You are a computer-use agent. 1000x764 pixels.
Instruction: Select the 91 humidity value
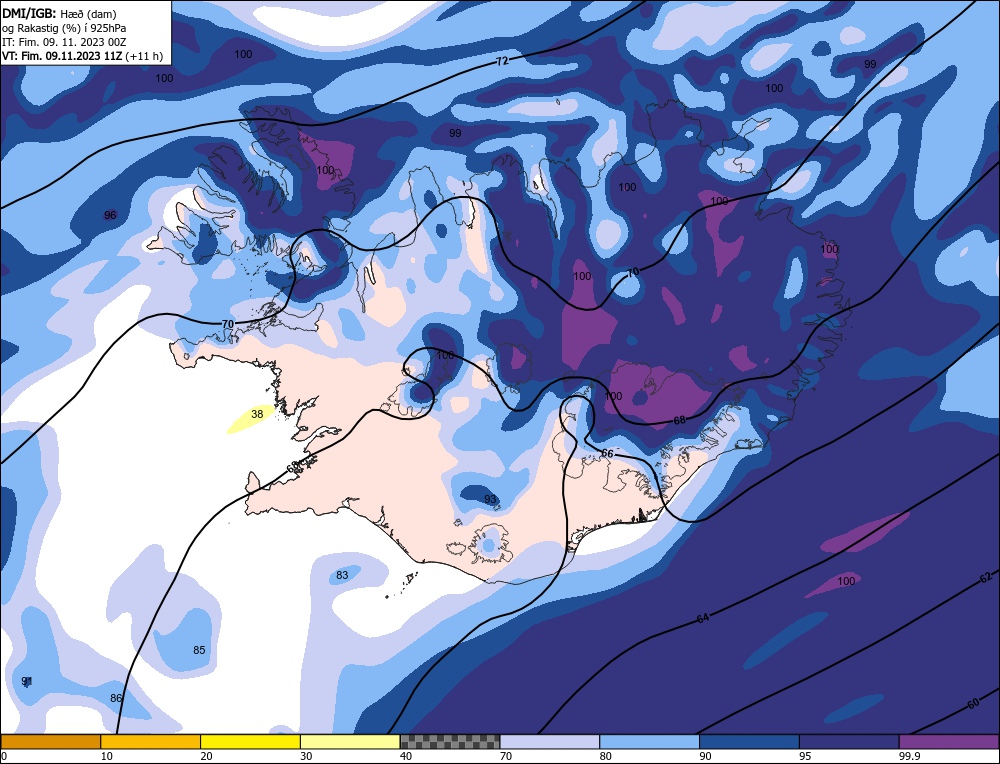[27, 681]
